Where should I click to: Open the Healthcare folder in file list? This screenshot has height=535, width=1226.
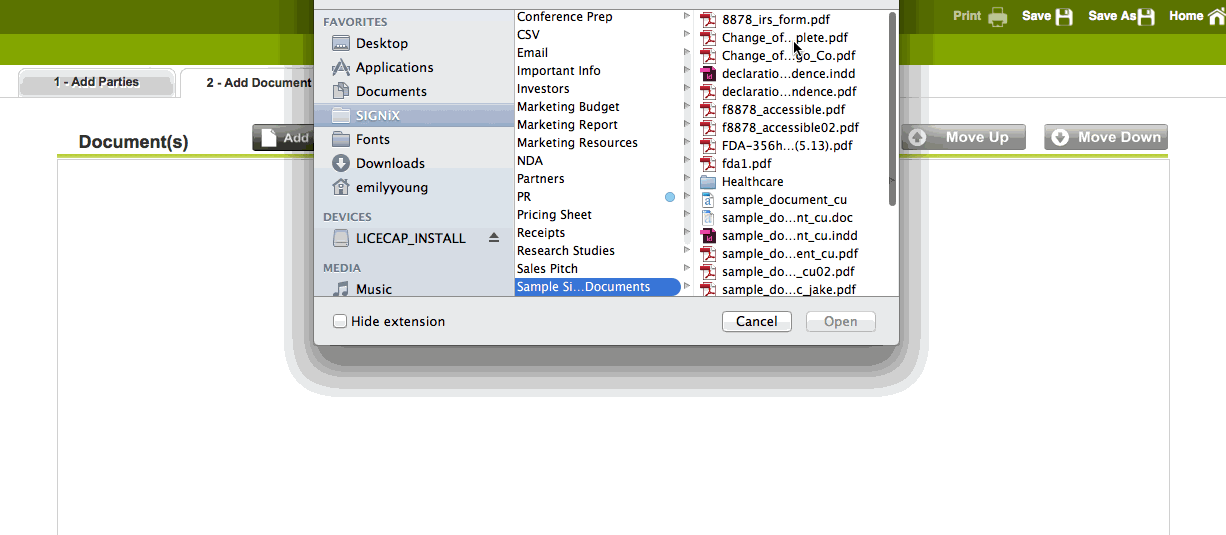pyautogui.click(x=752, y=182)
